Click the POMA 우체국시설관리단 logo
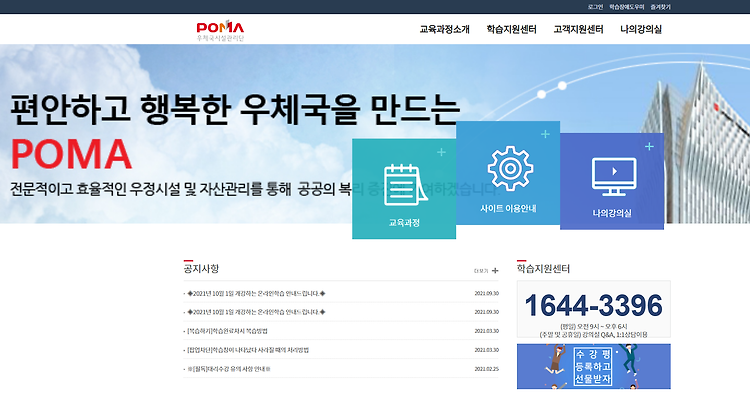Screen dimensions: 750x403 tap(220, 31)
